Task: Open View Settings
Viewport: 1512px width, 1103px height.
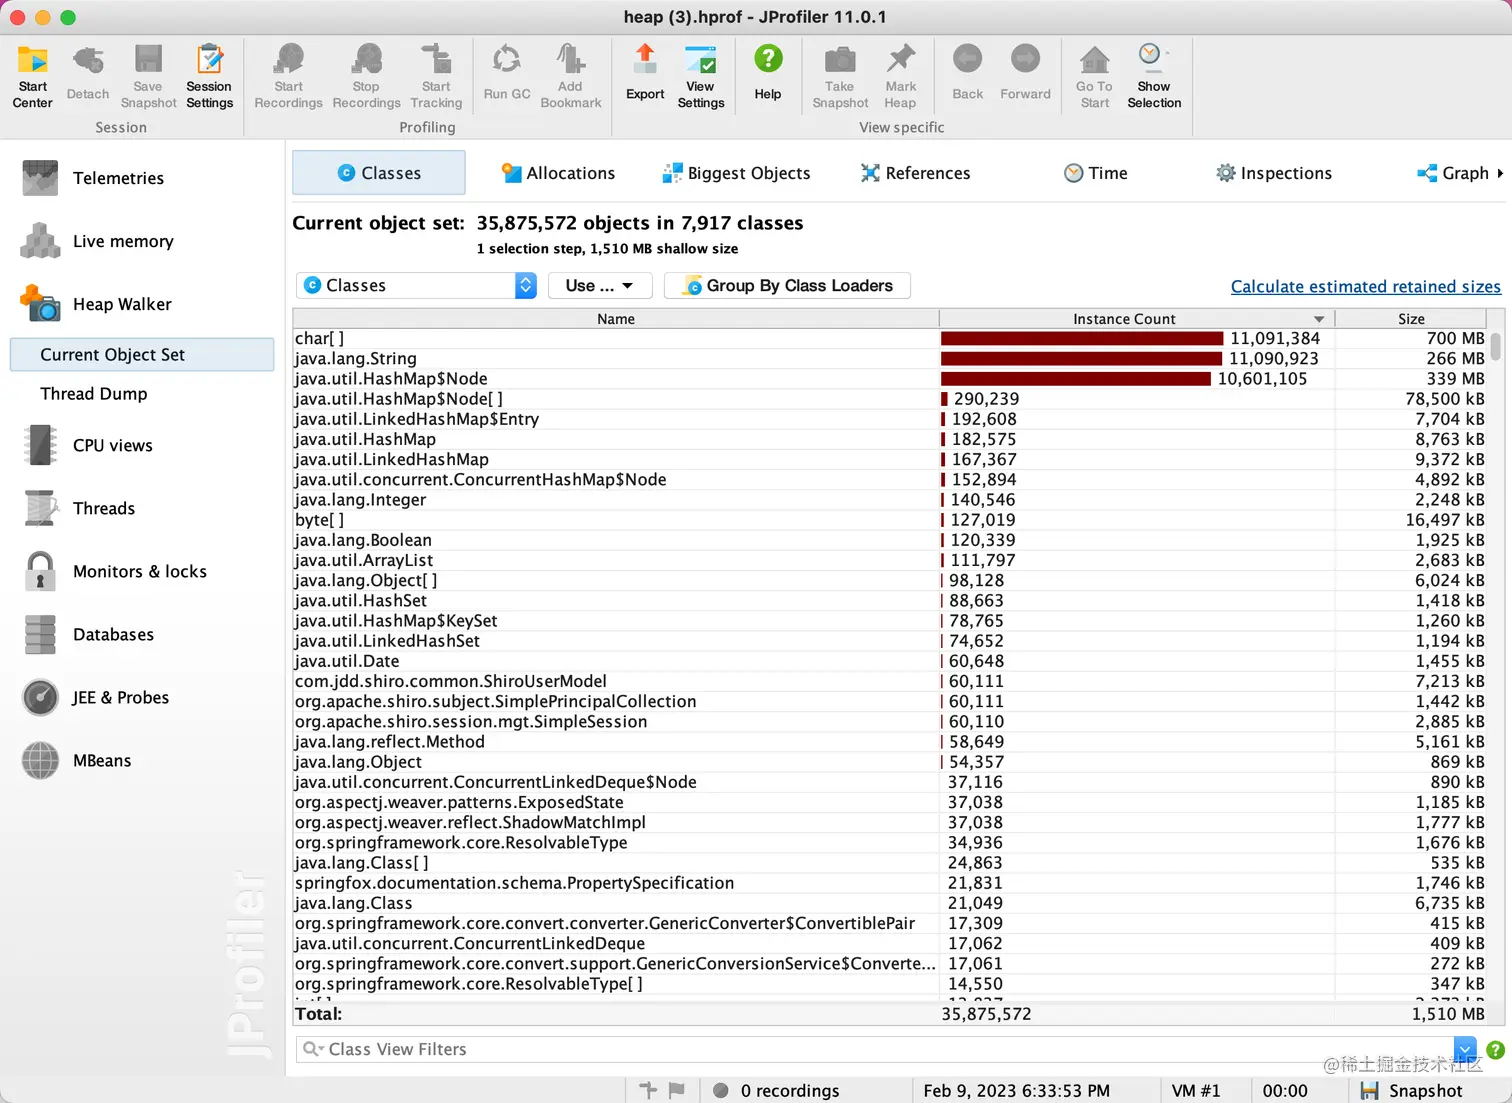Action: pyautogui.click(x=701, y=77)
